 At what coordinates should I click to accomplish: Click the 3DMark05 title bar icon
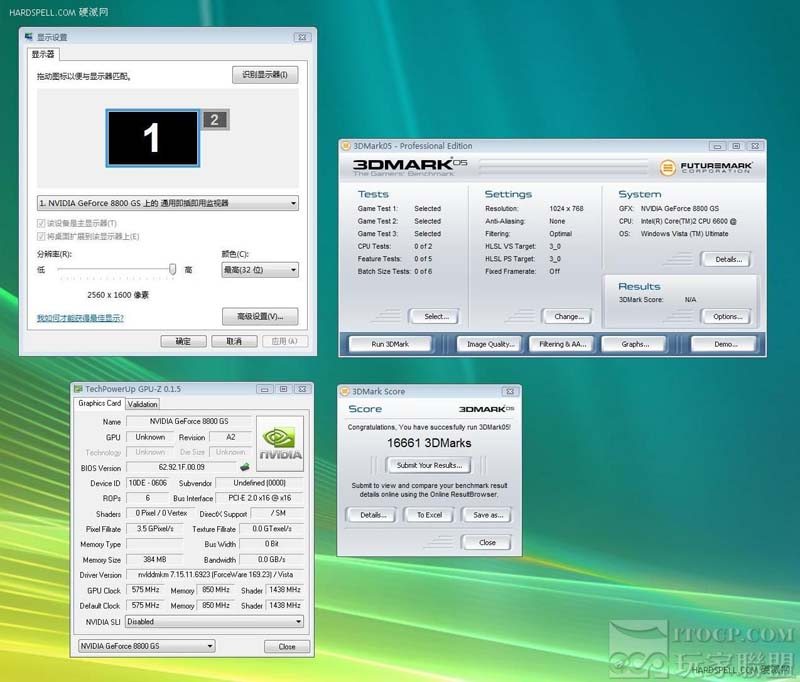tap(346, 146)
